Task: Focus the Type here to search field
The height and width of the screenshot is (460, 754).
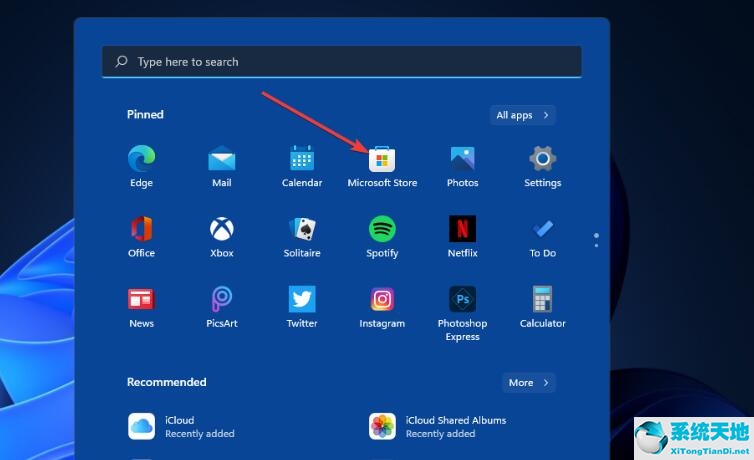Action: click(342, 62)
